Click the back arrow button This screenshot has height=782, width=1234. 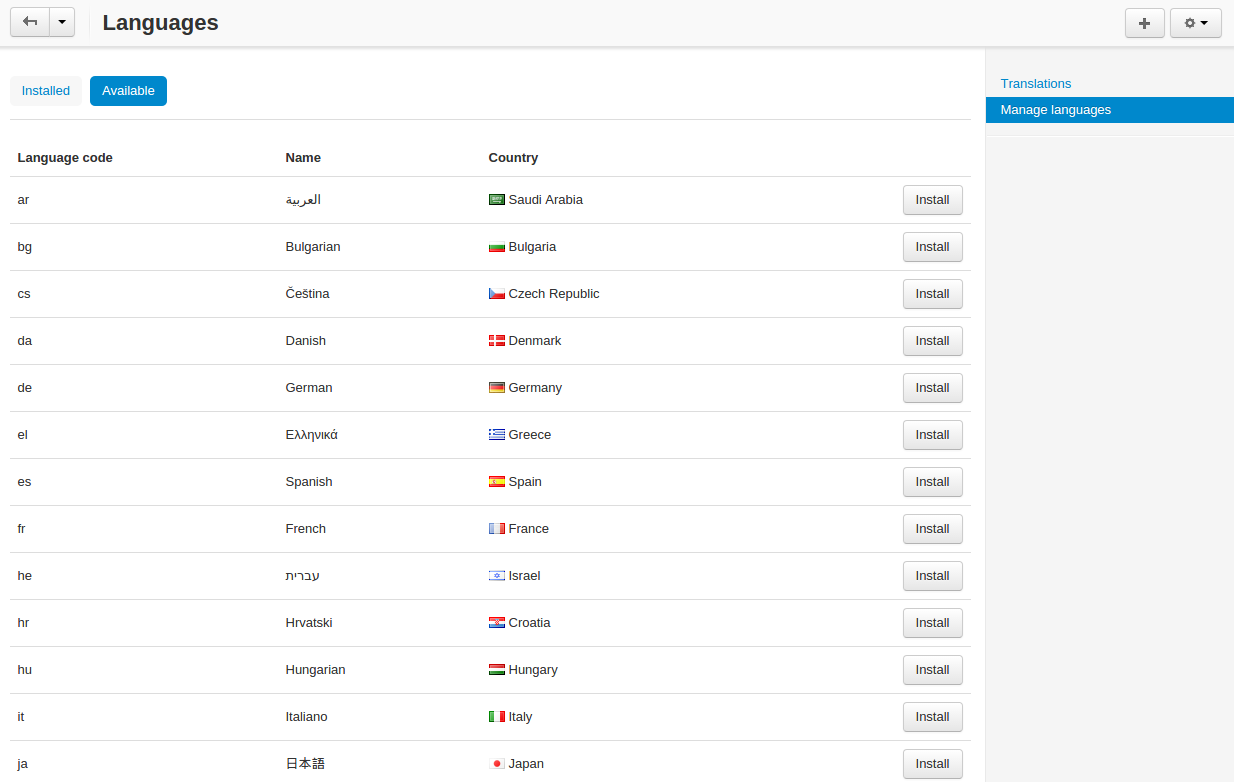(30, 22)
